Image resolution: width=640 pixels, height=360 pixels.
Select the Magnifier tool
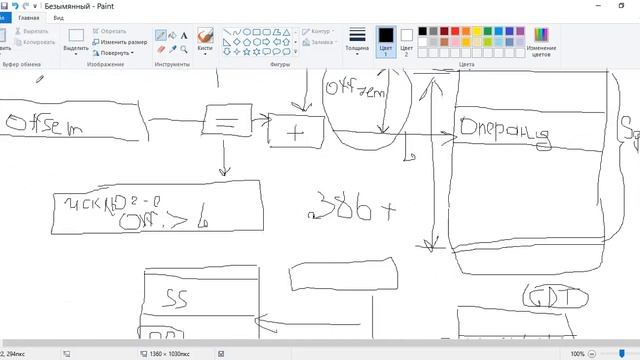coord(184,49)
